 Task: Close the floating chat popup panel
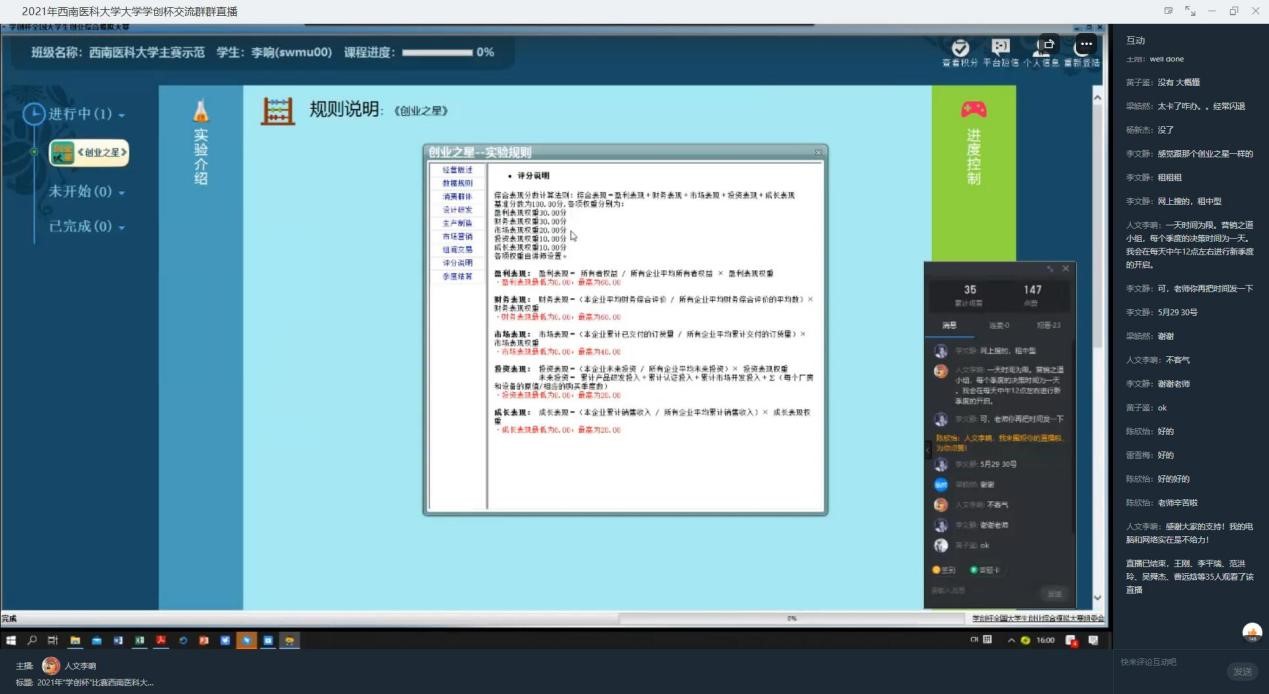[x=1065, y=268]
